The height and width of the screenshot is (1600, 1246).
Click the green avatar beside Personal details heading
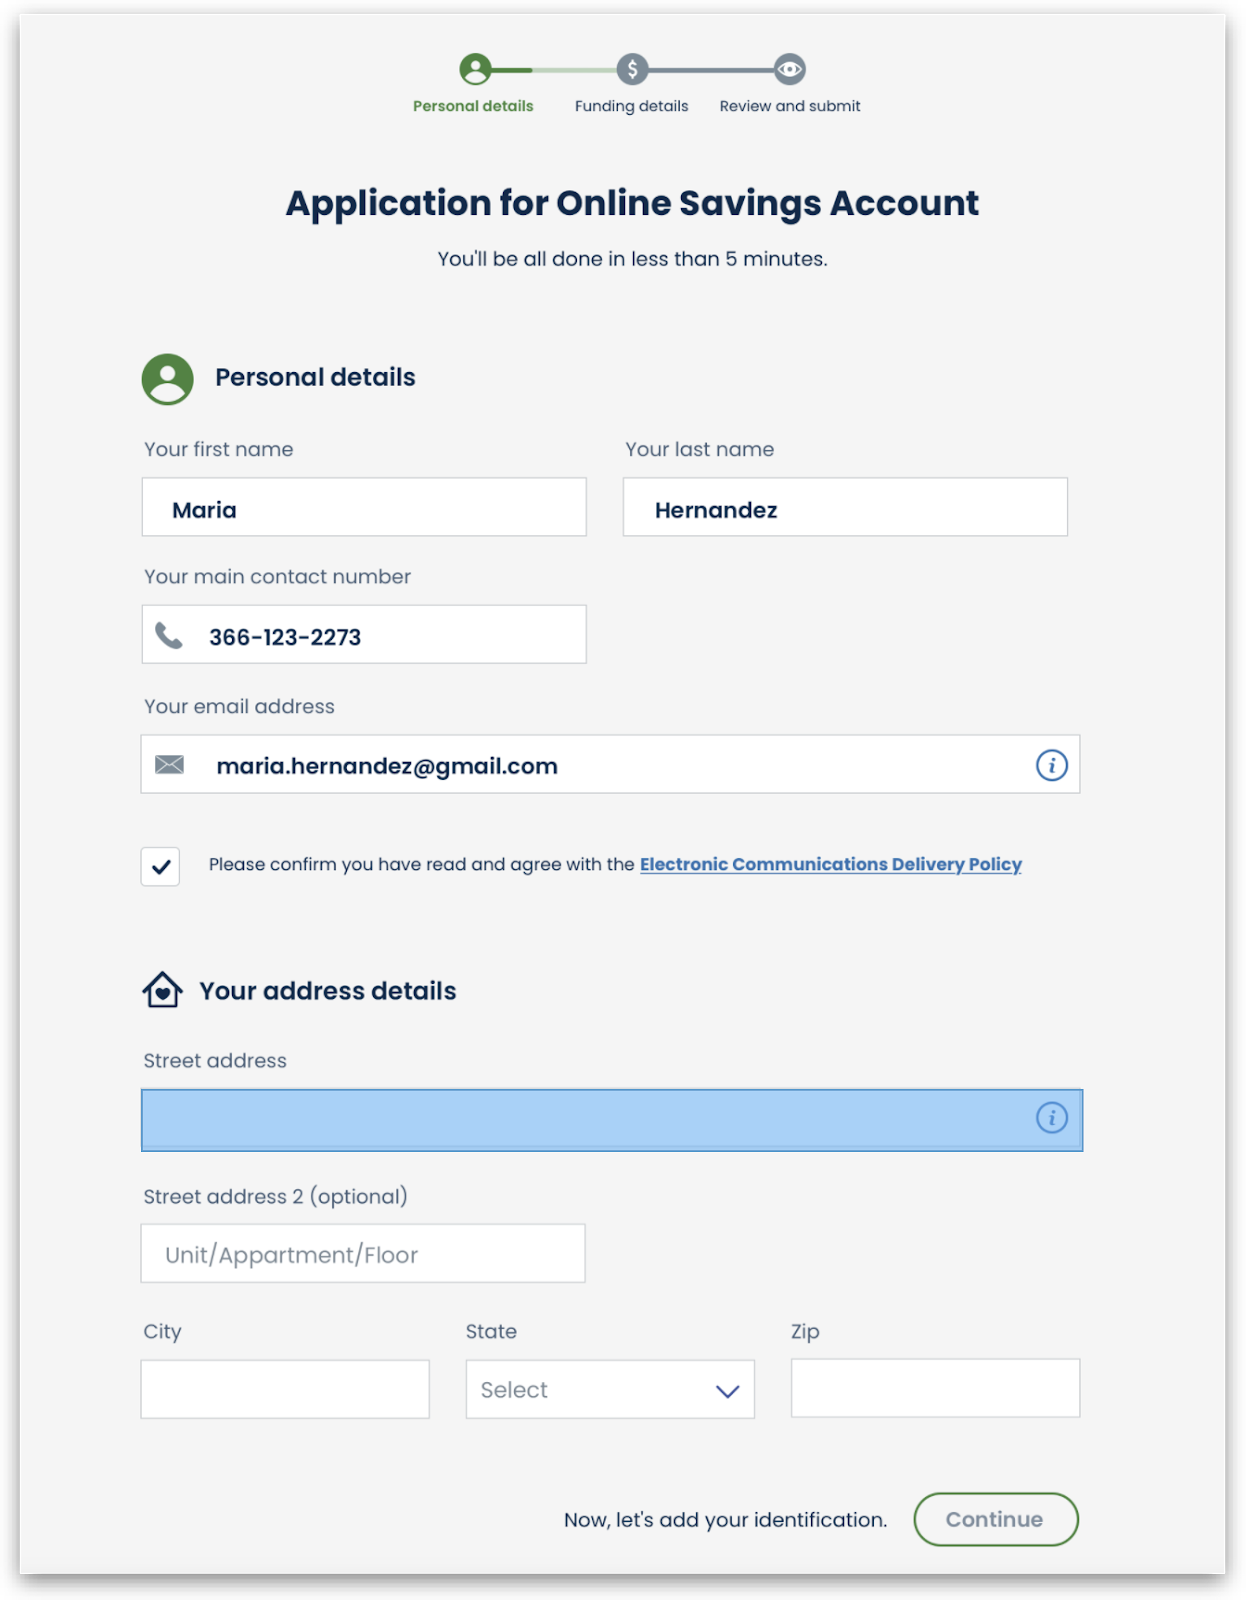coord(167,379)
